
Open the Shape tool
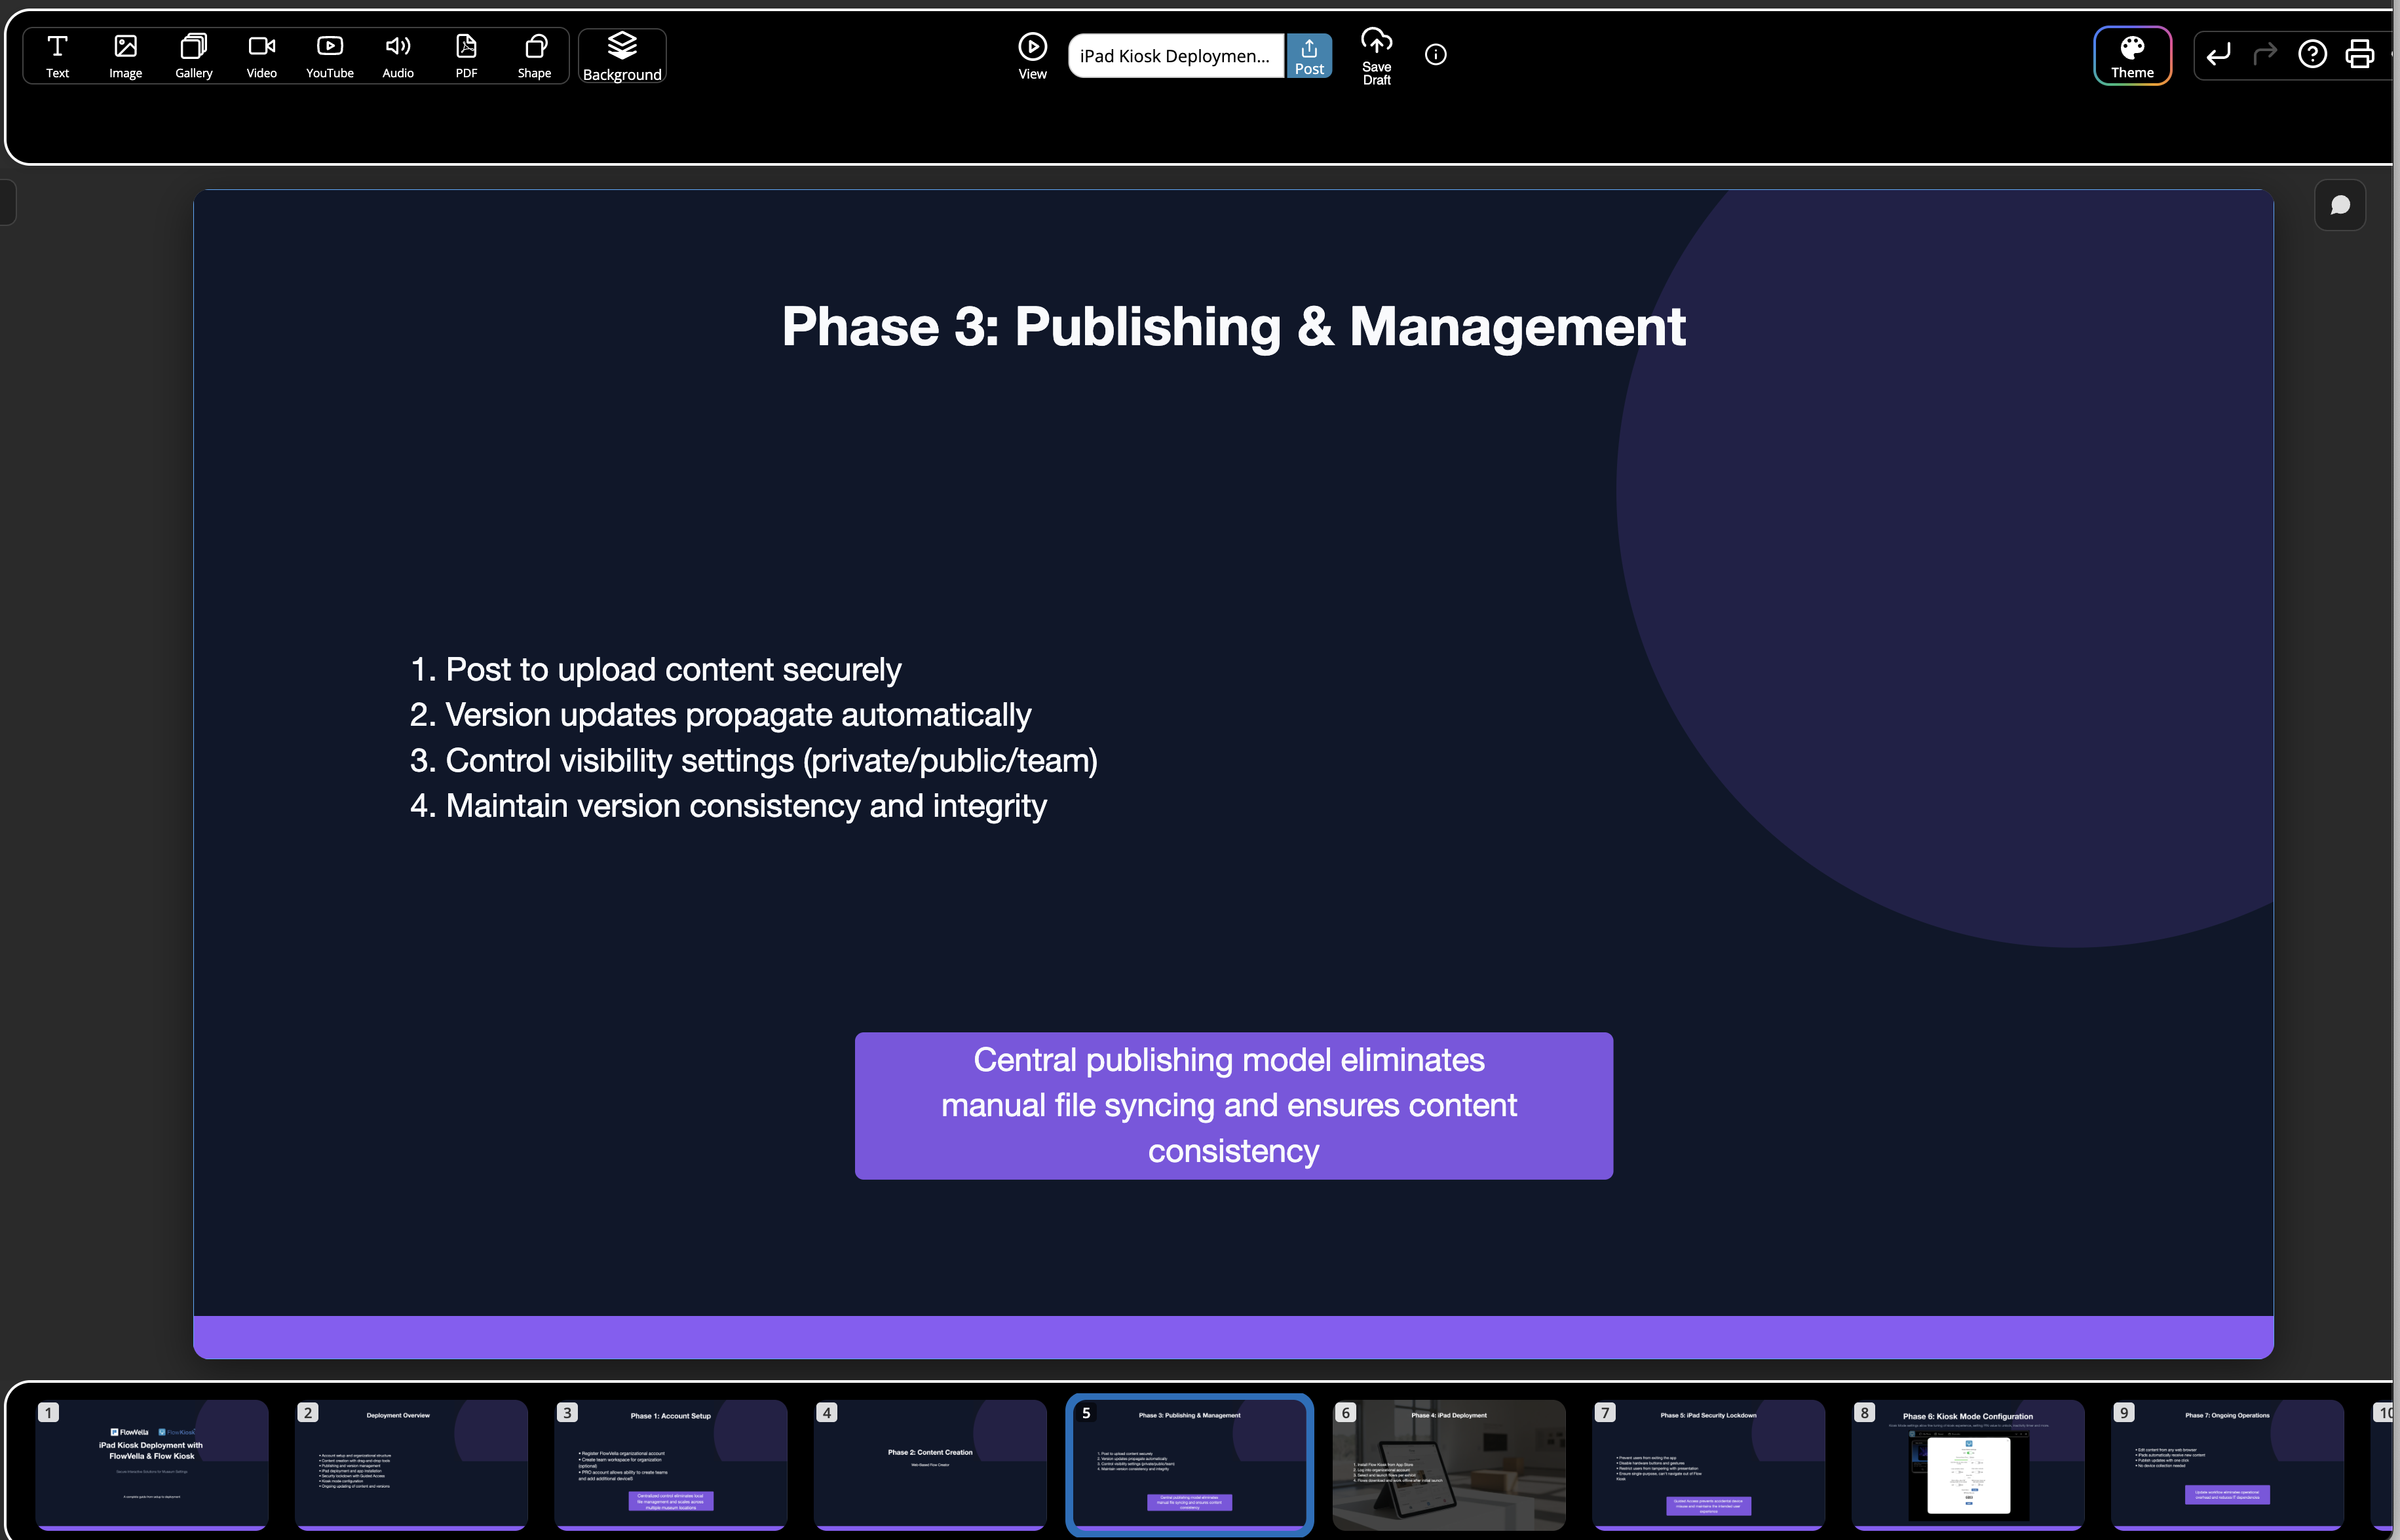pos(534,56)
